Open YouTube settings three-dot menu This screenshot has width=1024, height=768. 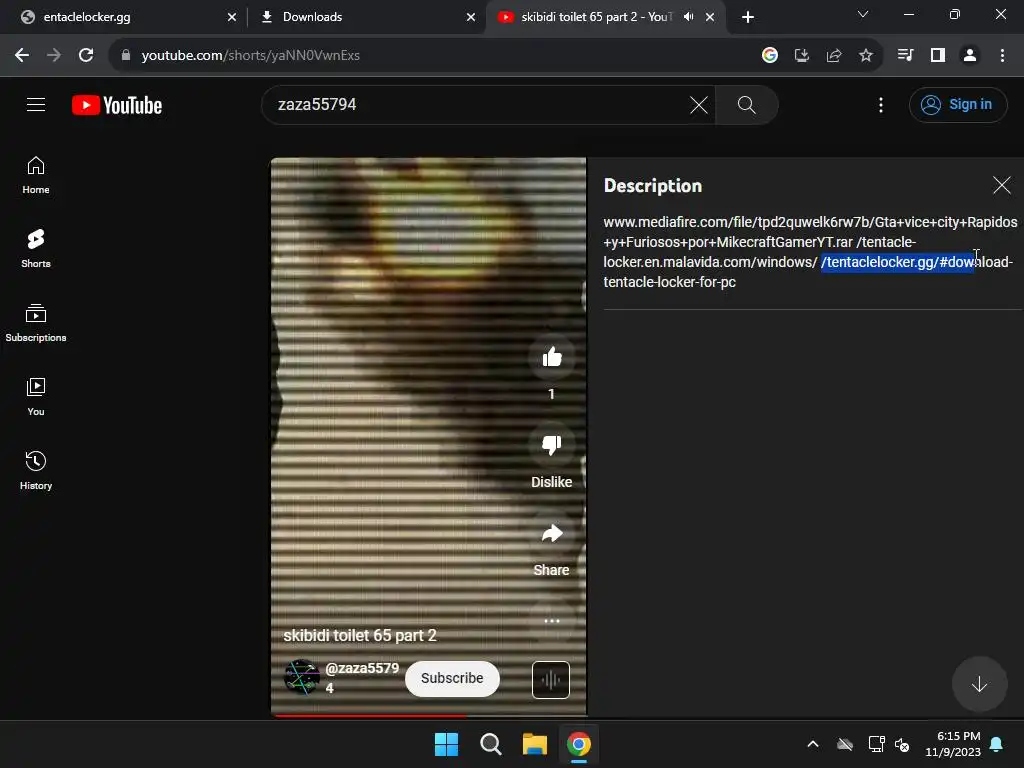pyautogui.click(x=880, y=104)
